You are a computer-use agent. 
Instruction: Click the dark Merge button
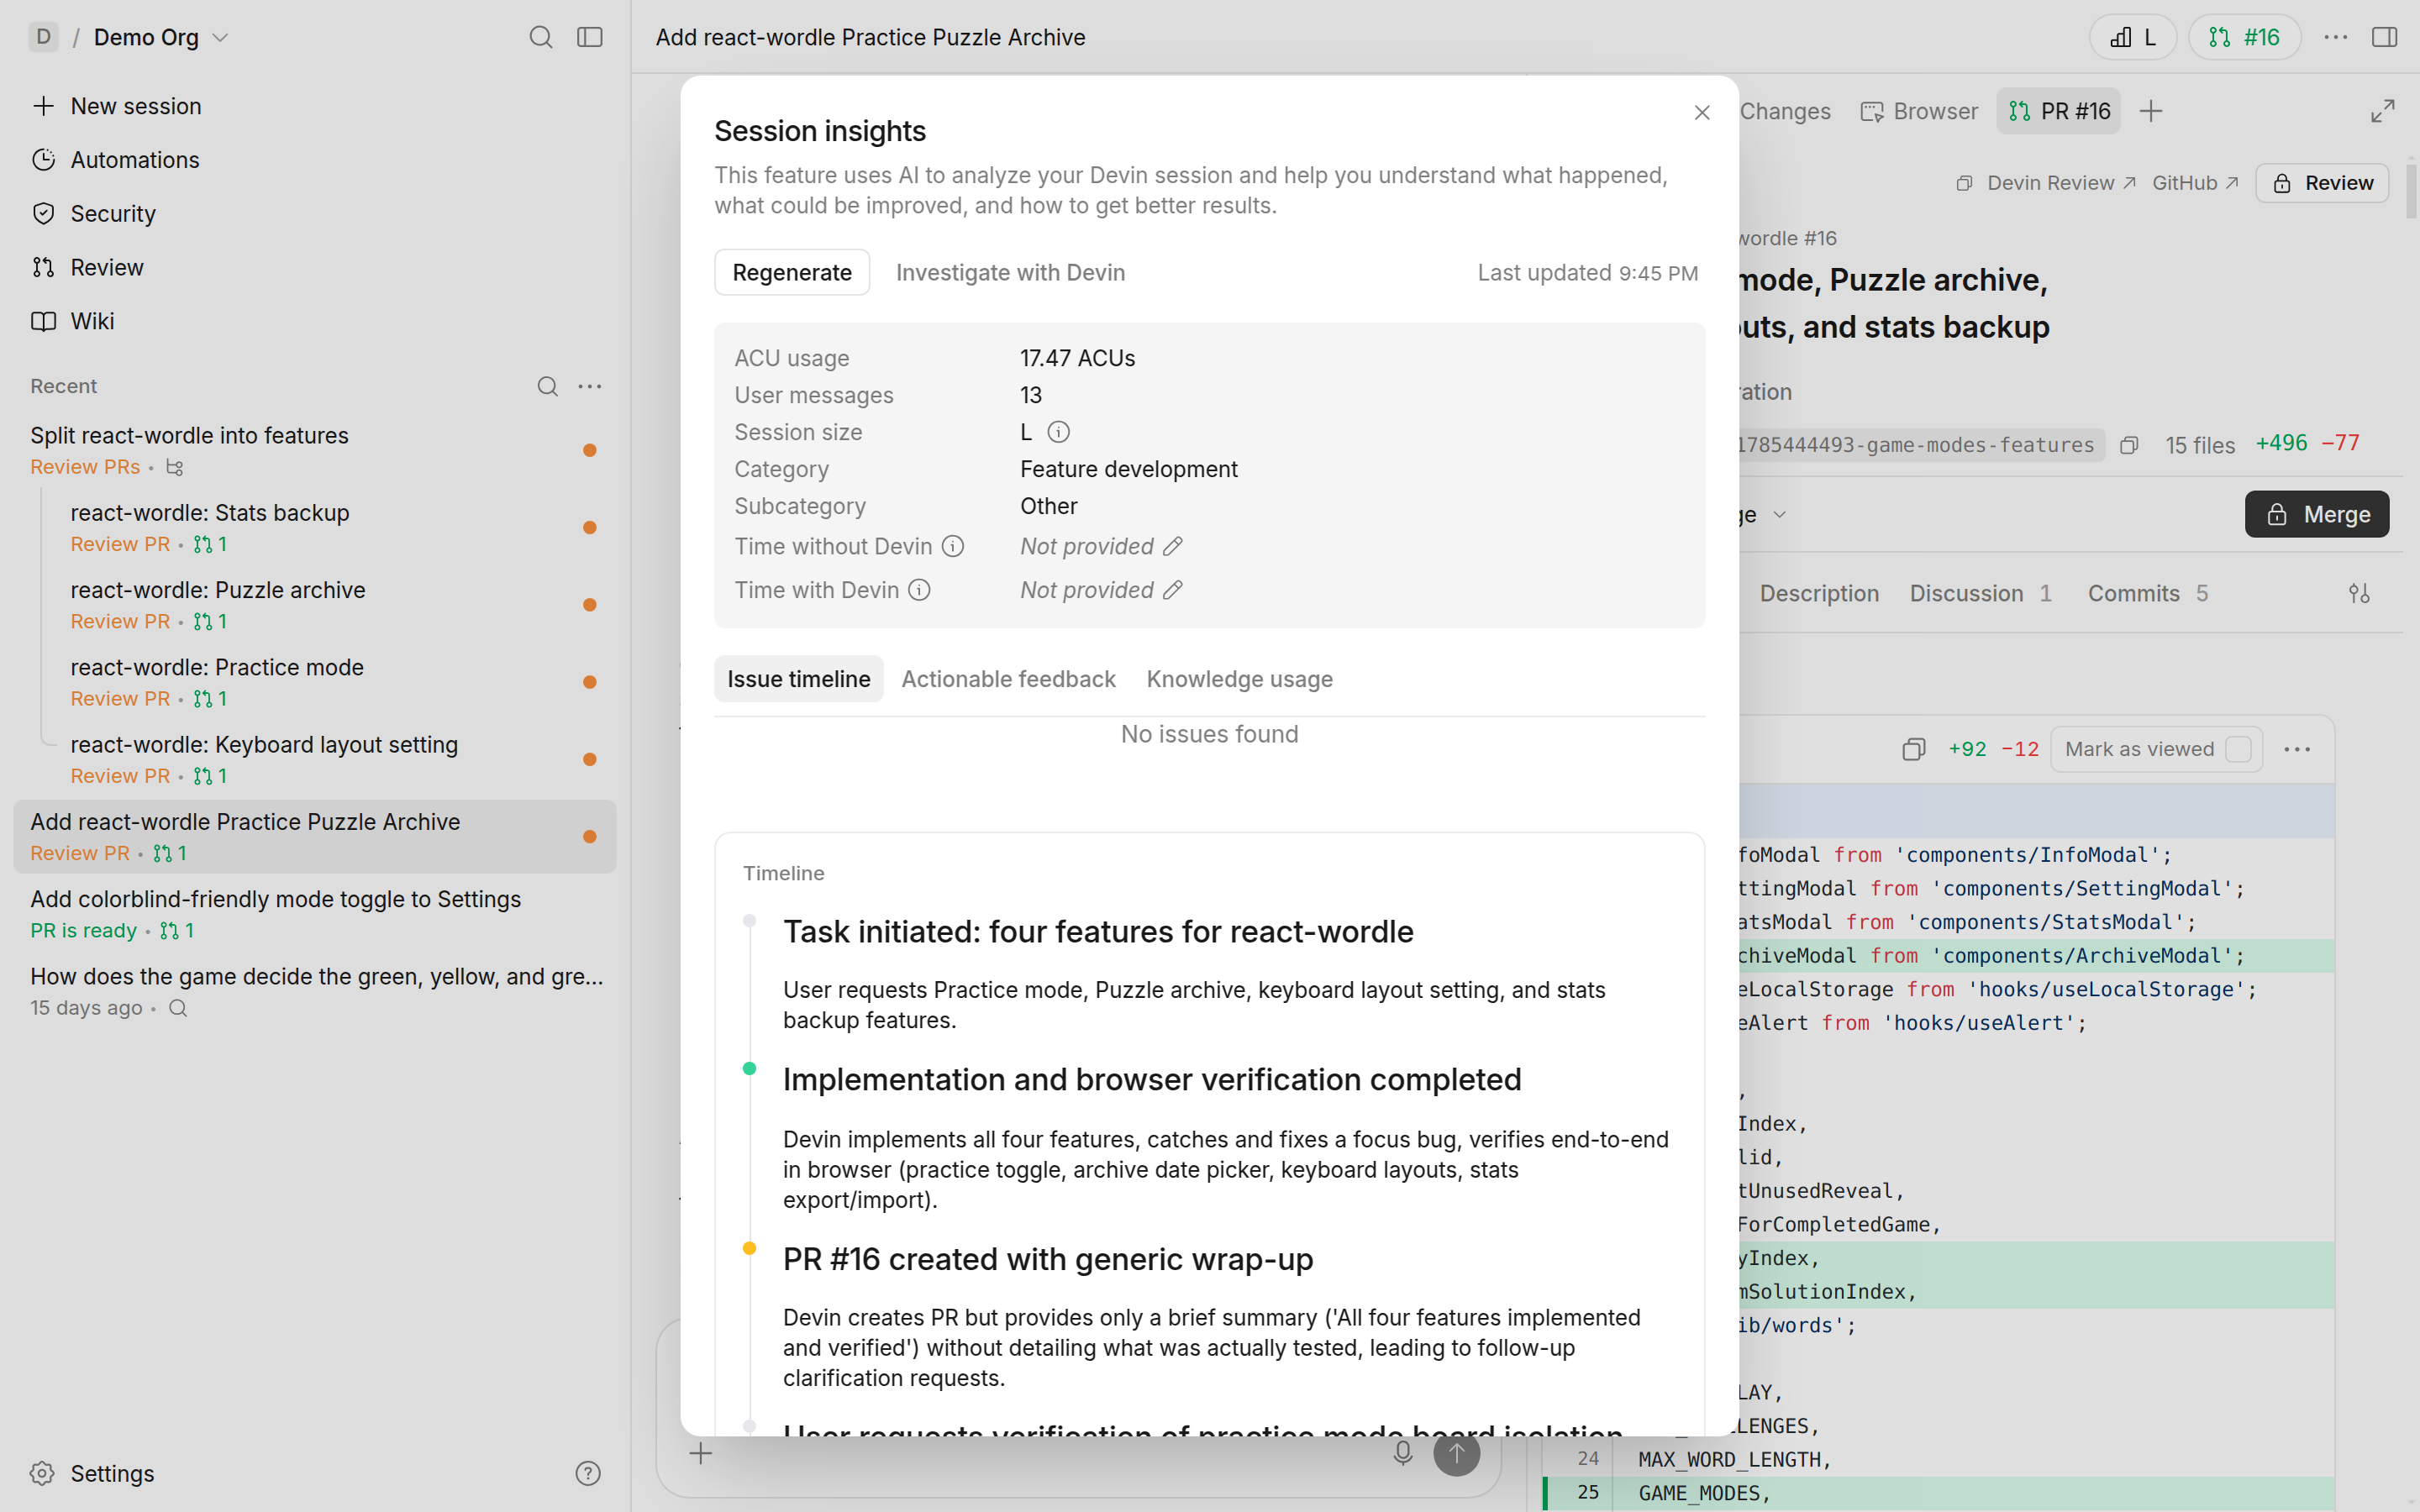(x=2317, y=514)
